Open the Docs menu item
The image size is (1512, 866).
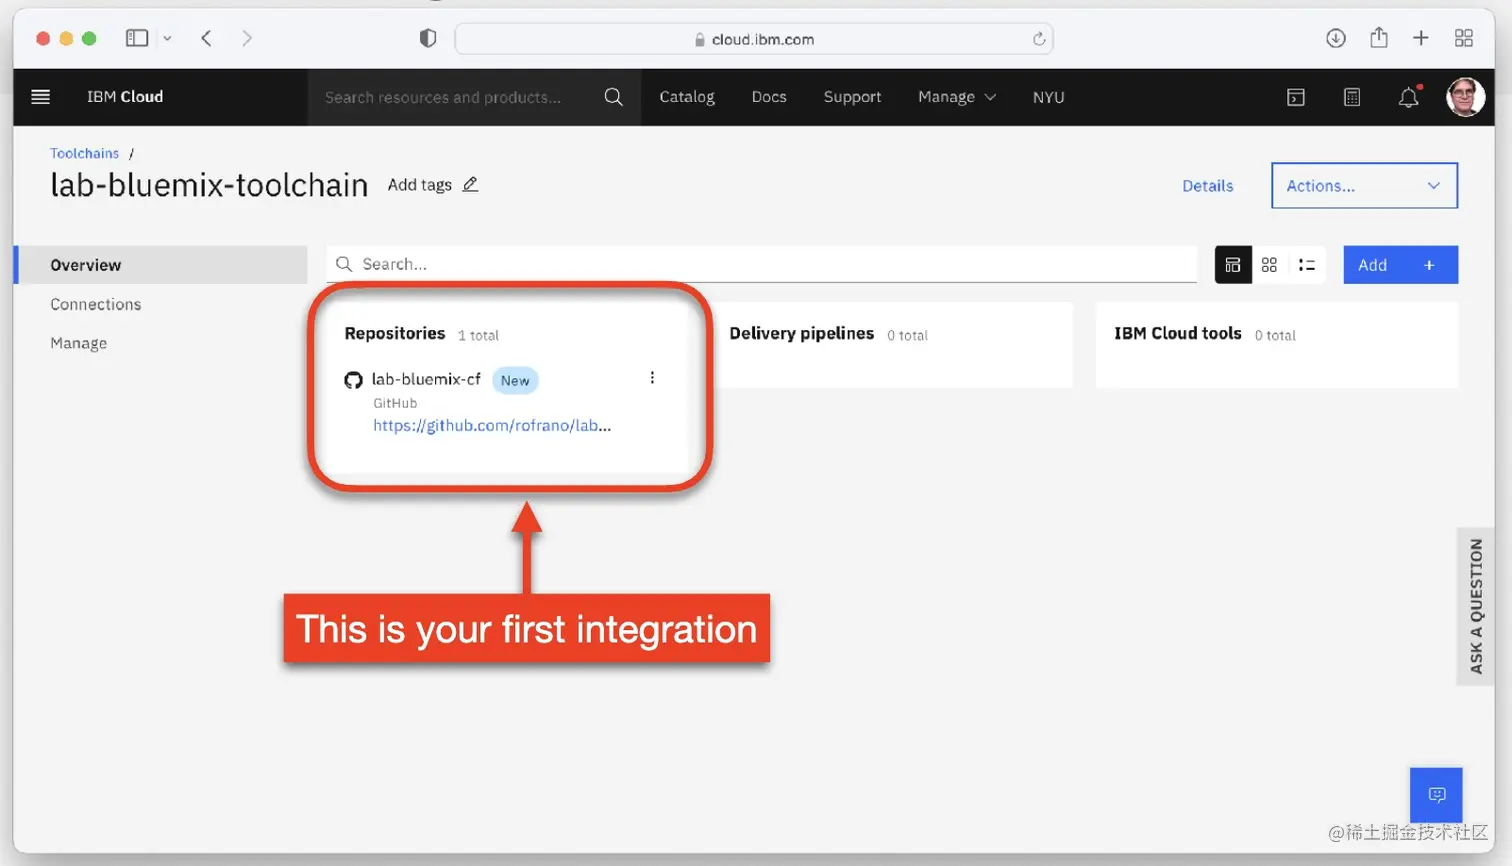pos(769,97)
